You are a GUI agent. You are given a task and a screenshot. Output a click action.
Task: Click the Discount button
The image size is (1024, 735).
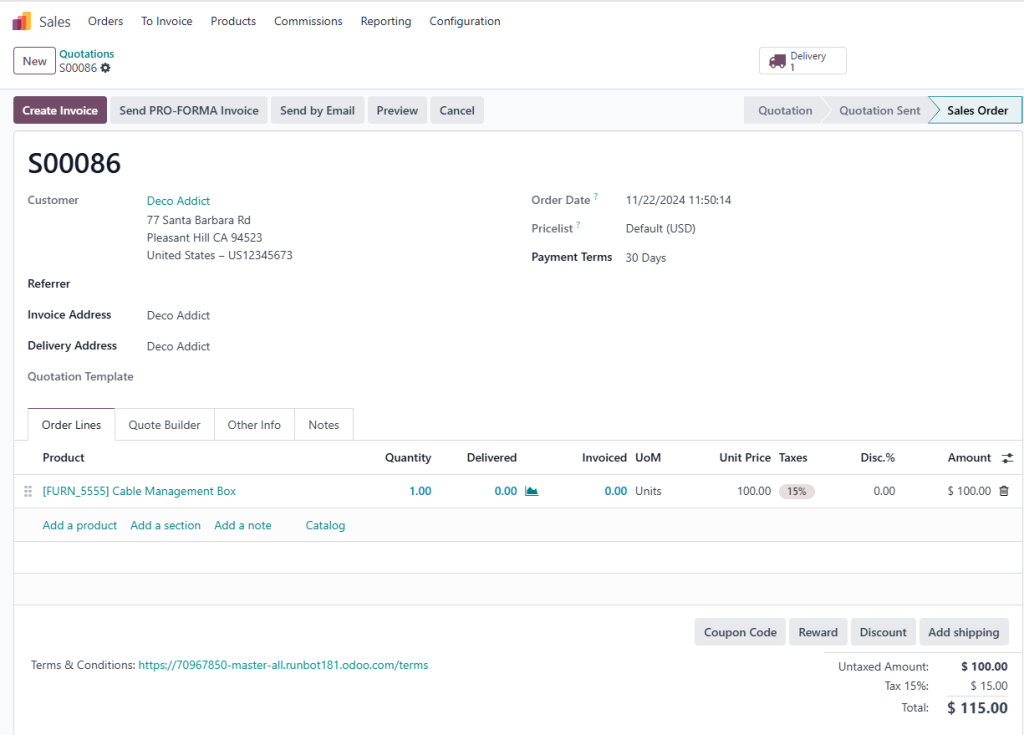(883, 632)
